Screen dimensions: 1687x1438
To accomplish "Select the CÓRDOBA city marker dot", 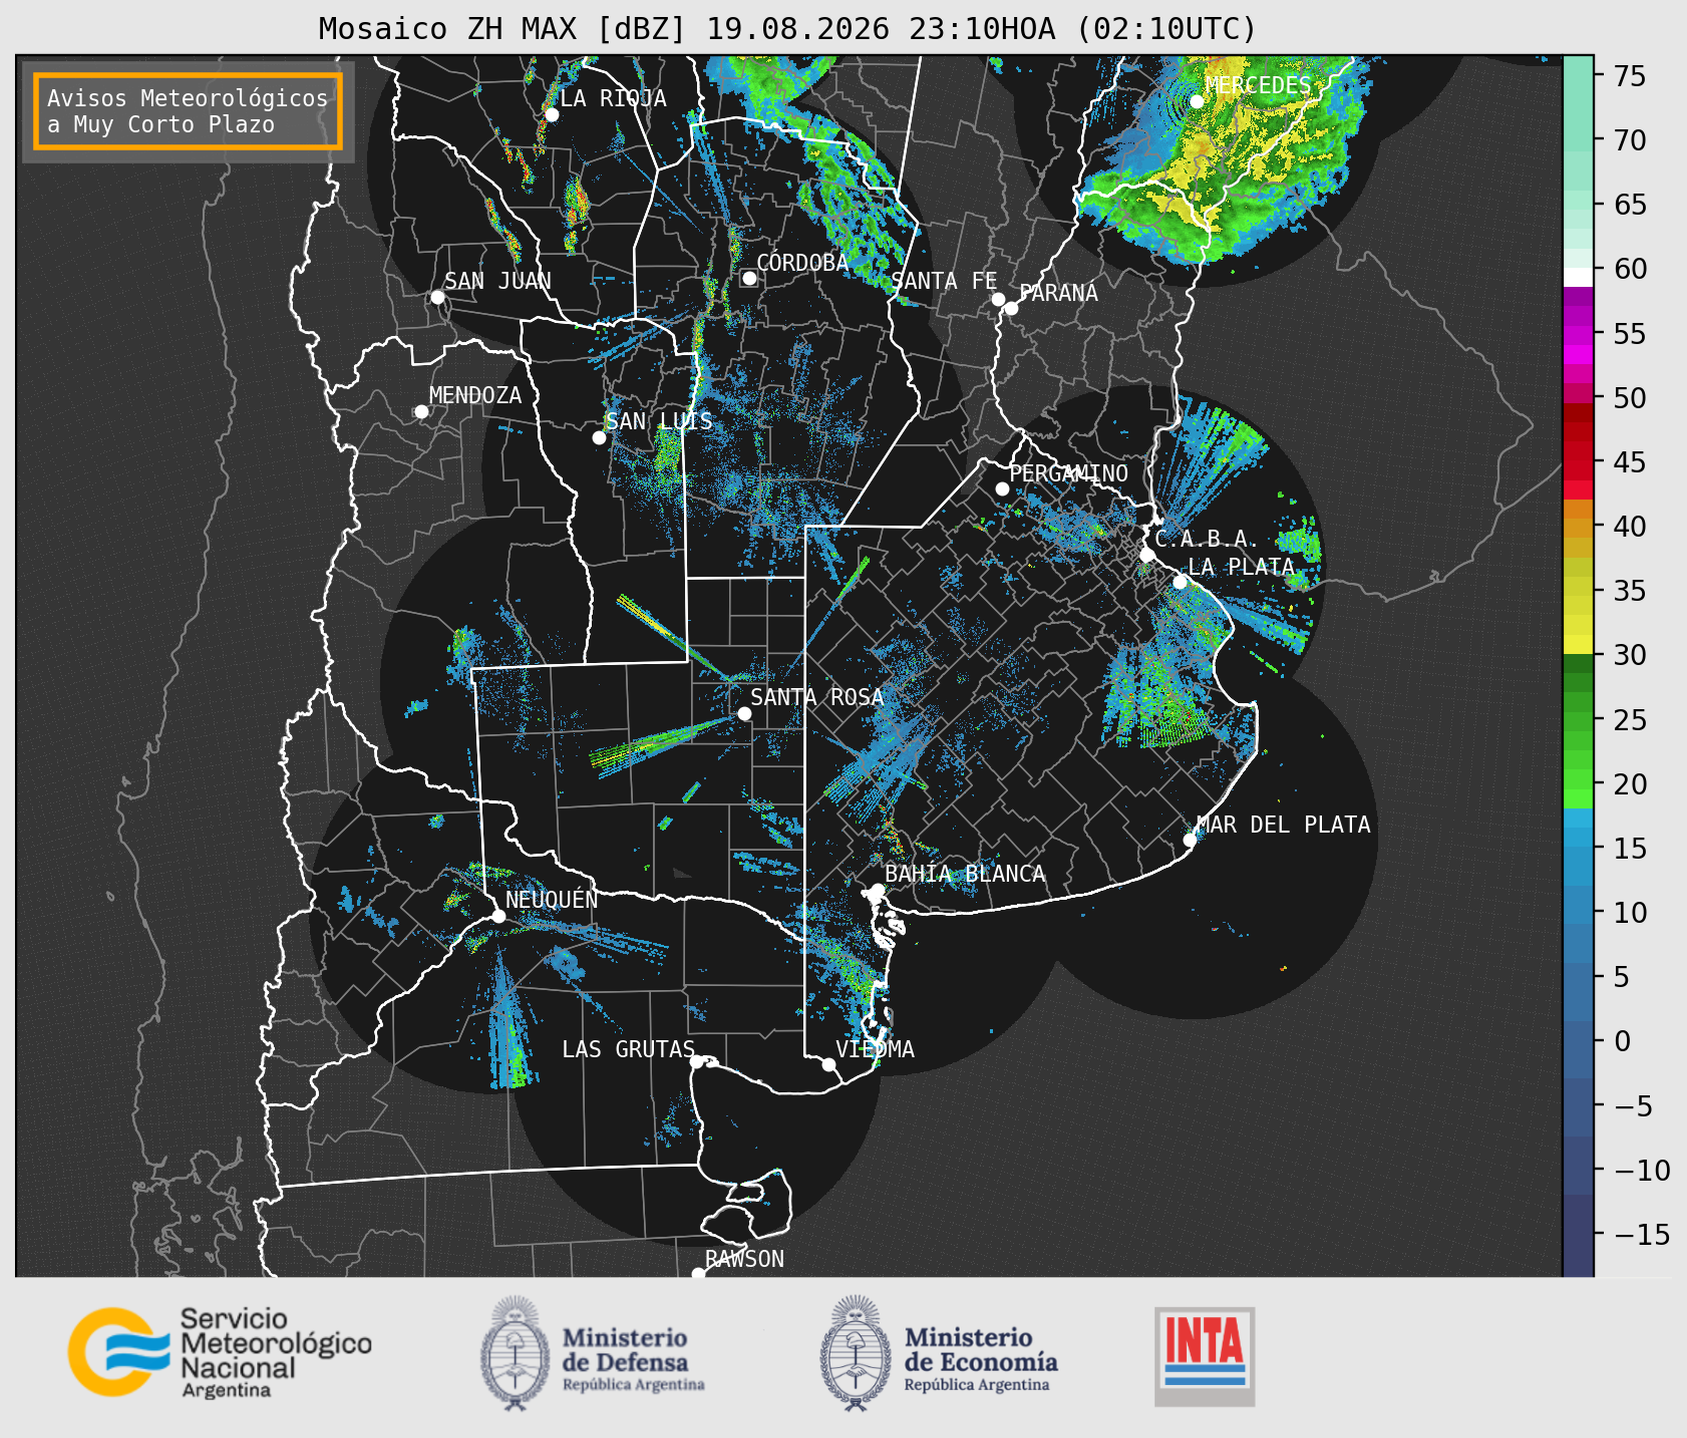I will (x=749, y=278).
